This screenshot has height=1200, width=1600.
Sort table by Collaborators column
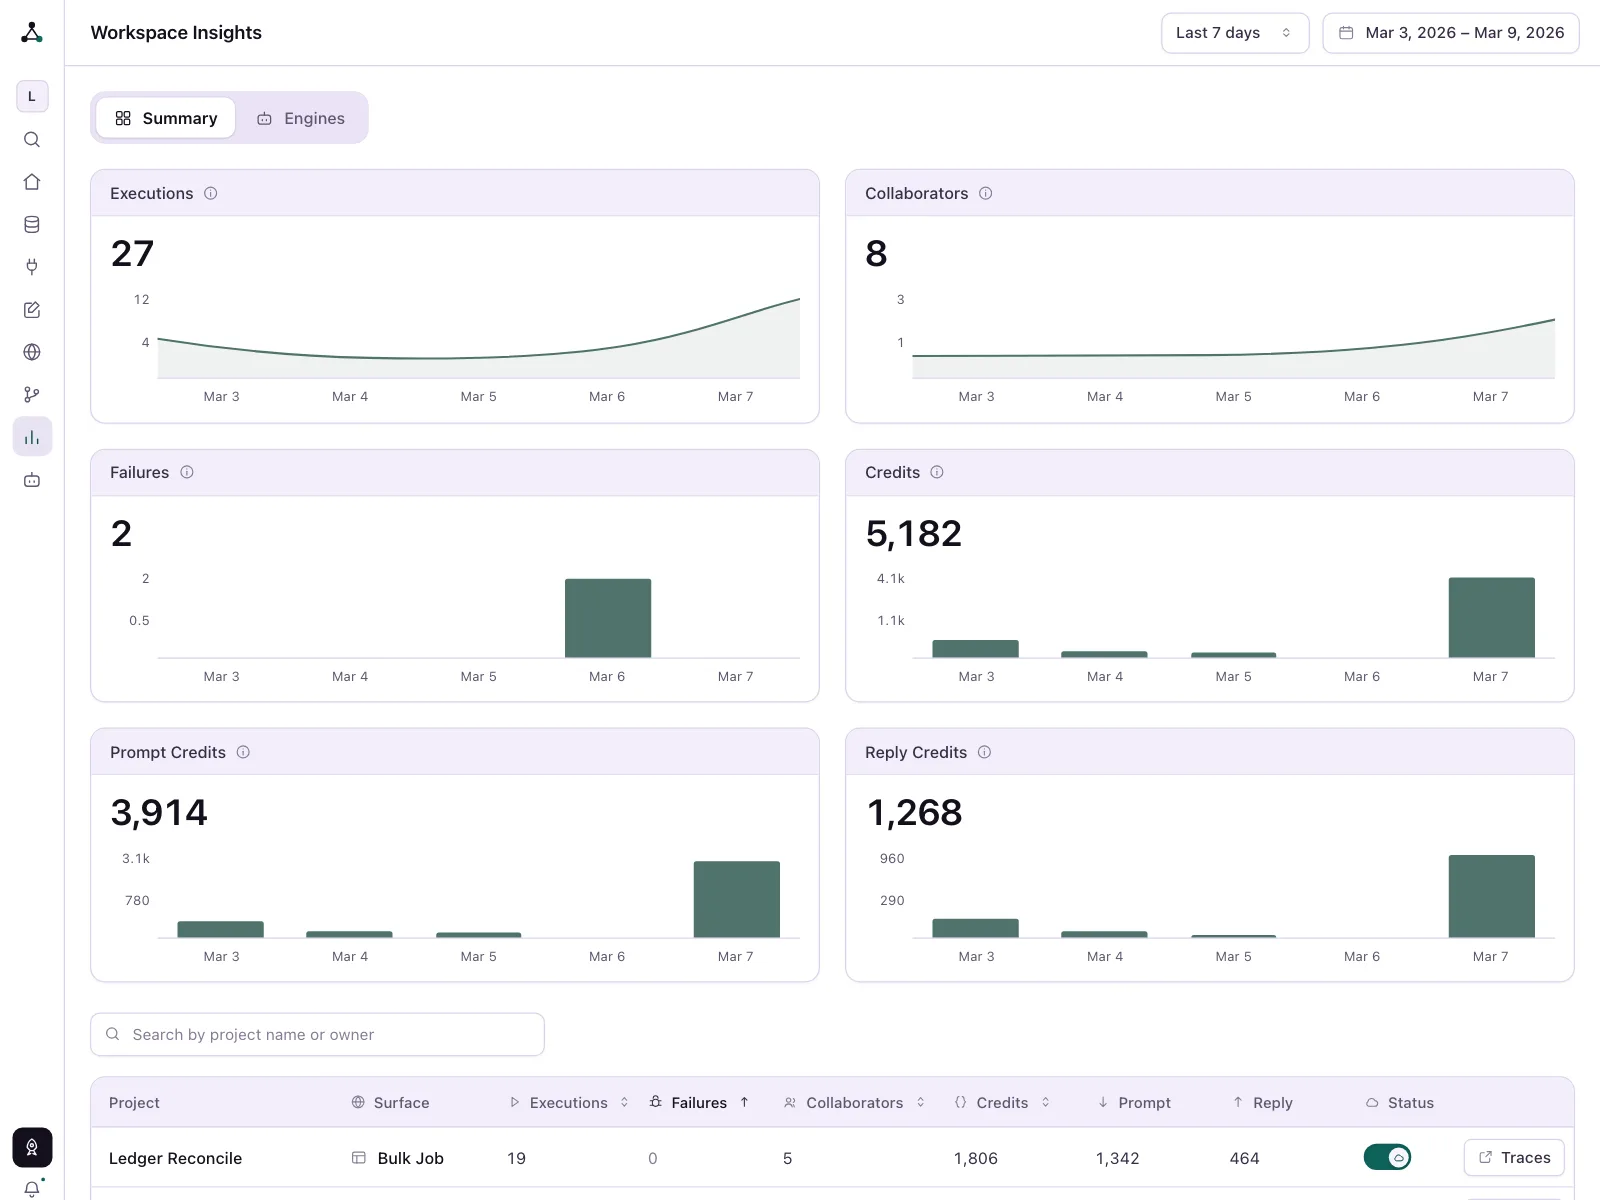coord(854,1102)
